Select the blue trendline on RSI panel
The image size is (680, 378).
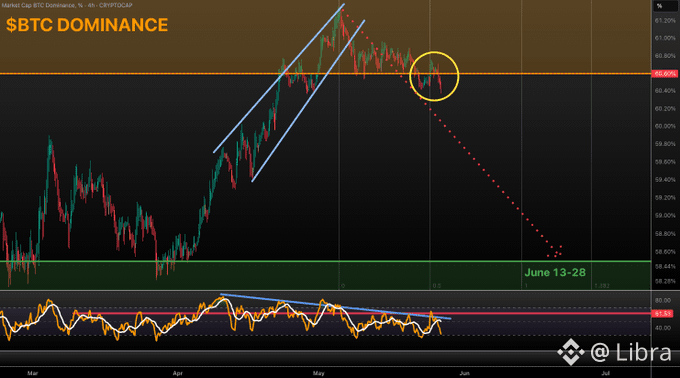(336, 306)
